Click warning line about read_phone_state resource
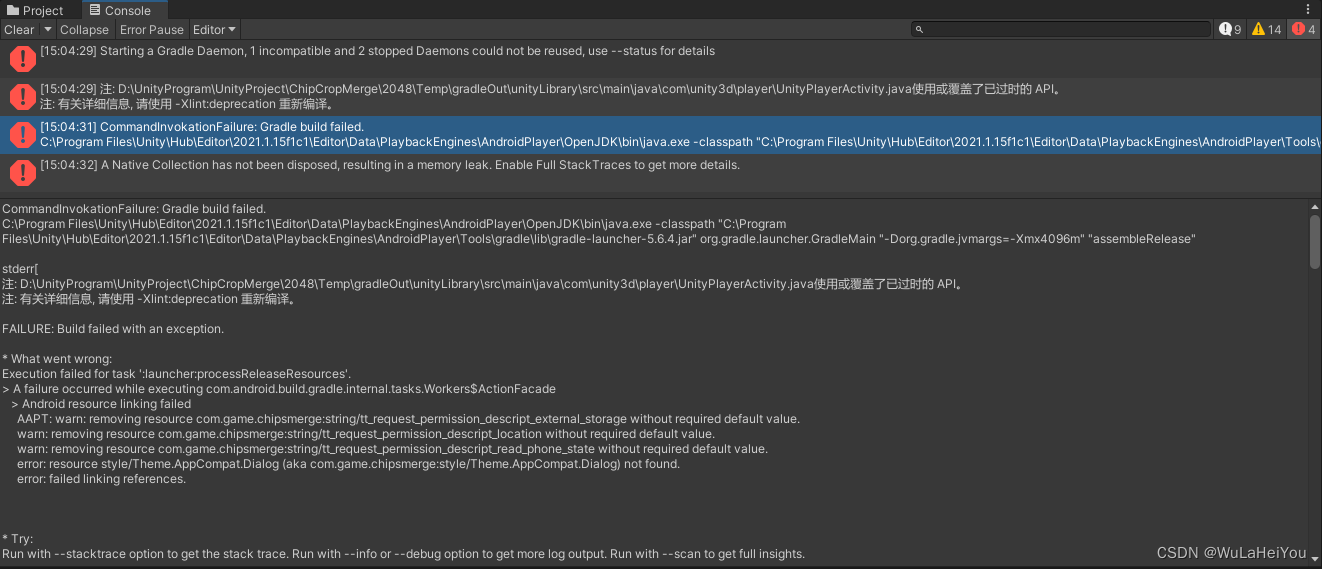1322x569 pixels. click(392, 449)
